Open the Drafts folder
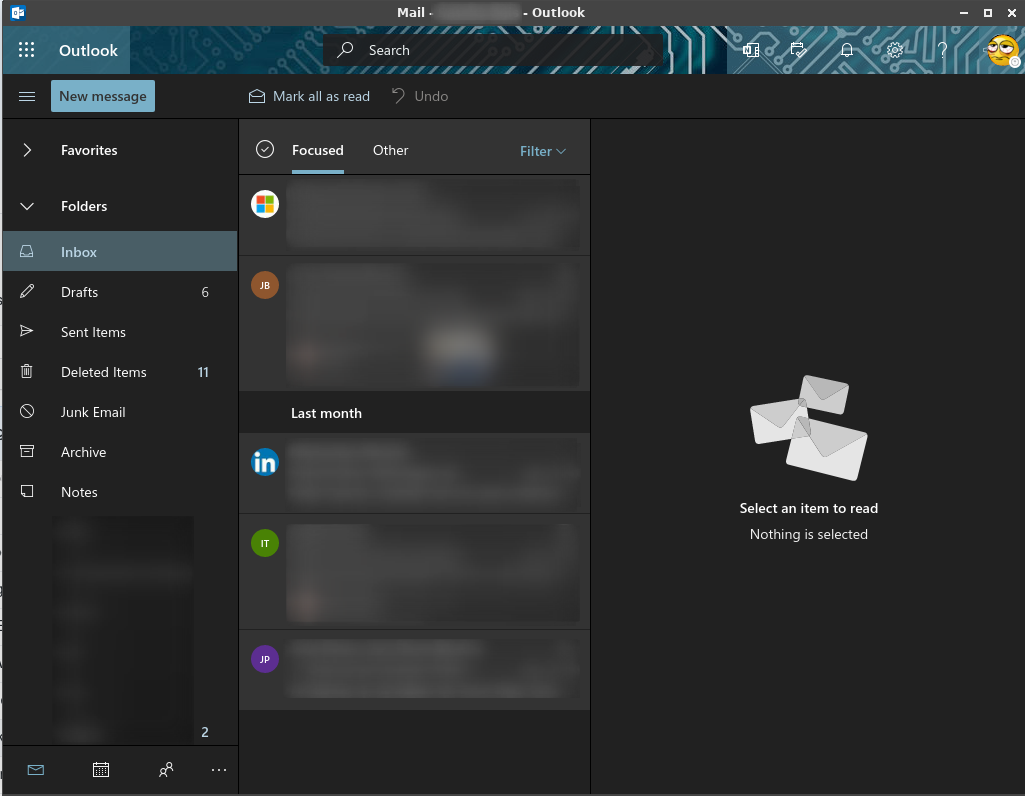 point(120,291)
